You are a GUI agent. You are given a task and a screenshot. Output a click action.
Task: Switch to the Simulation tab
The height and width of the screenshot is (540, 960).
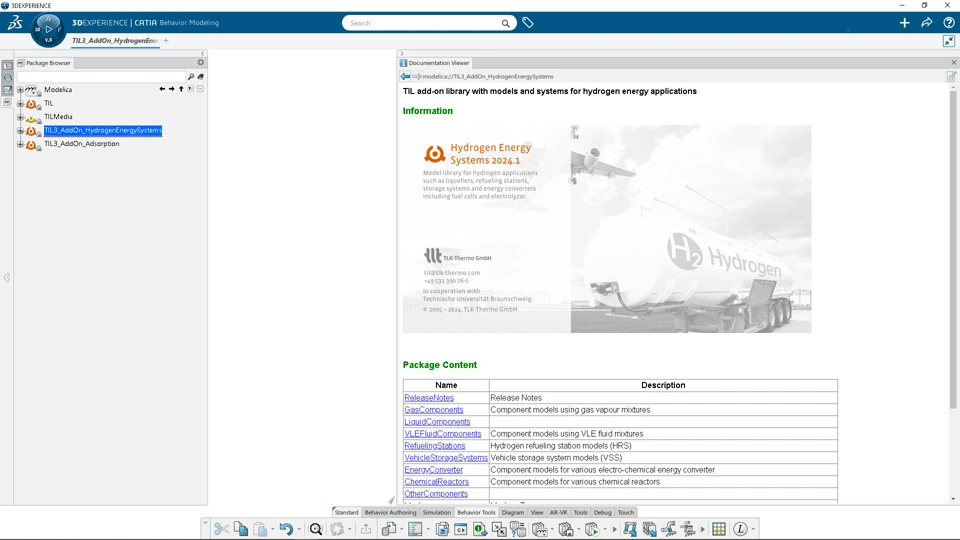click(437, 512)
